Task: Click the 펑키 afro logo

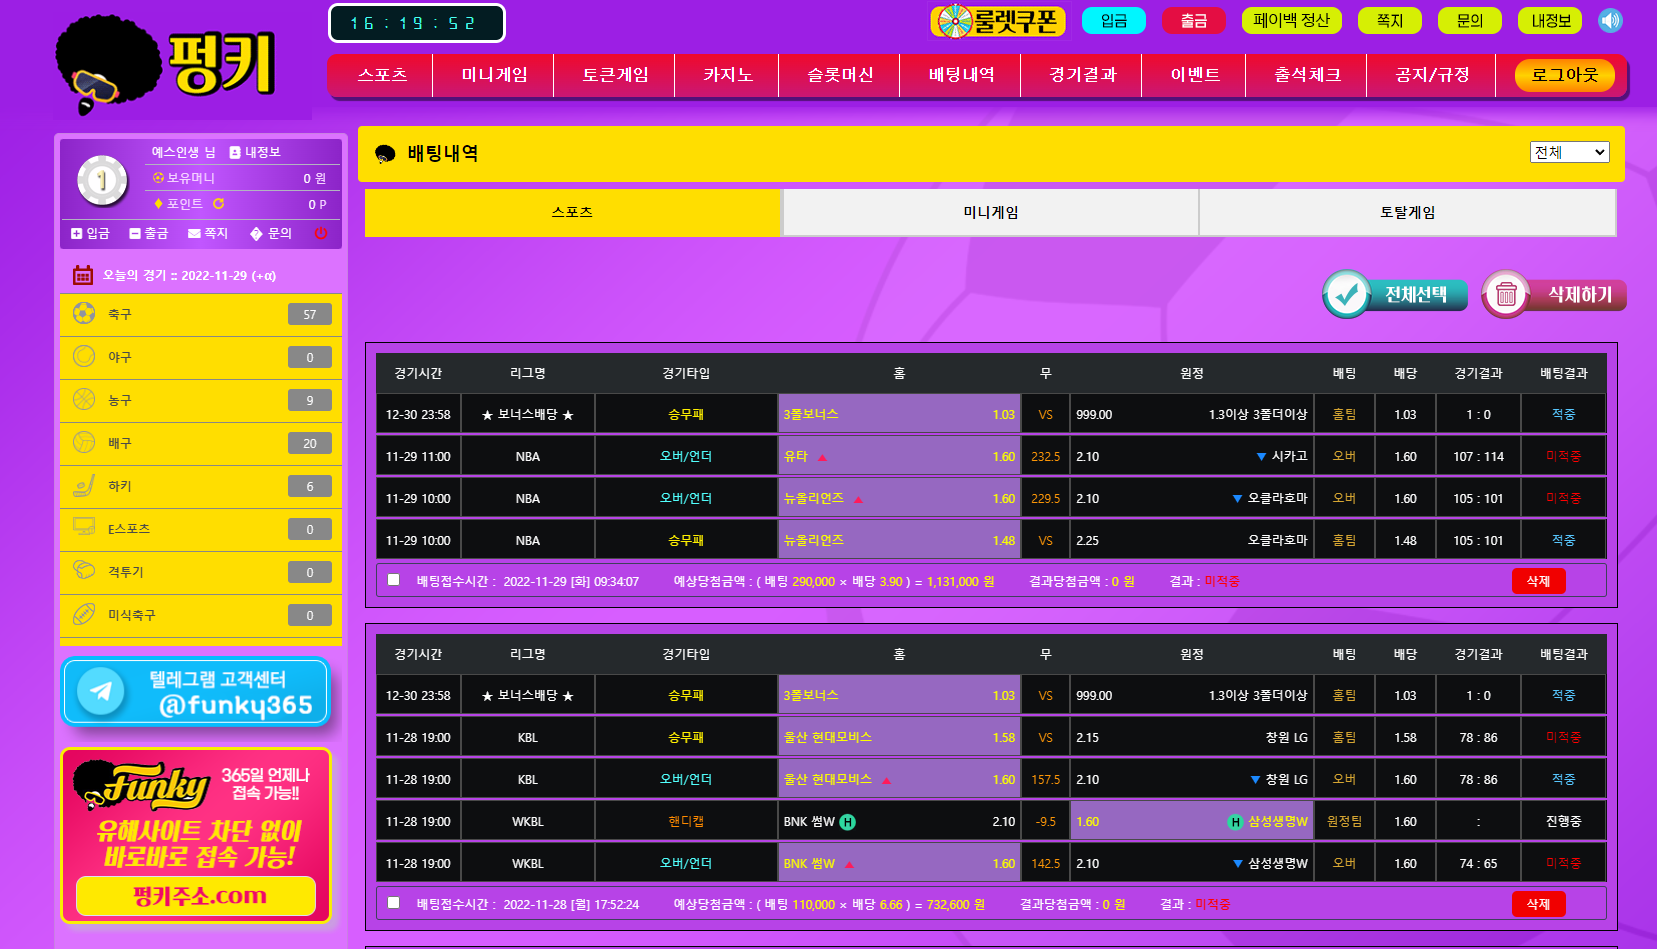Action: (165, 64)
